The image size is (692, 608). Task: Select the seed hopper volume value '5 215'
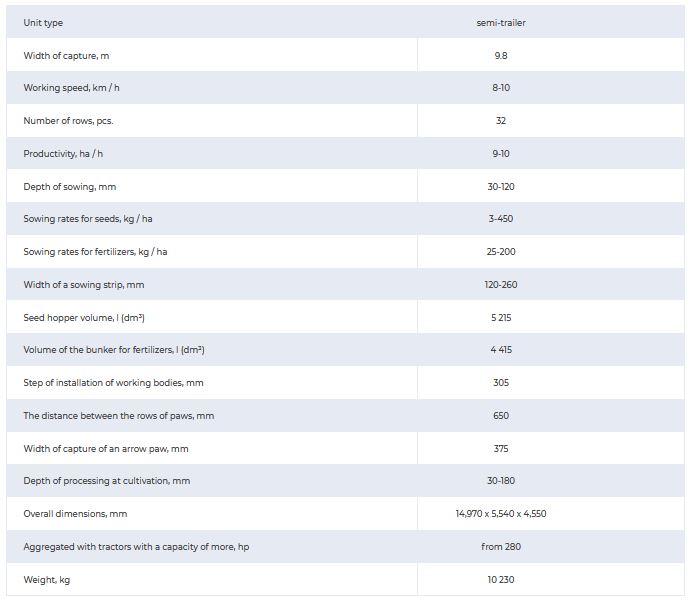(x=500, y=318)
